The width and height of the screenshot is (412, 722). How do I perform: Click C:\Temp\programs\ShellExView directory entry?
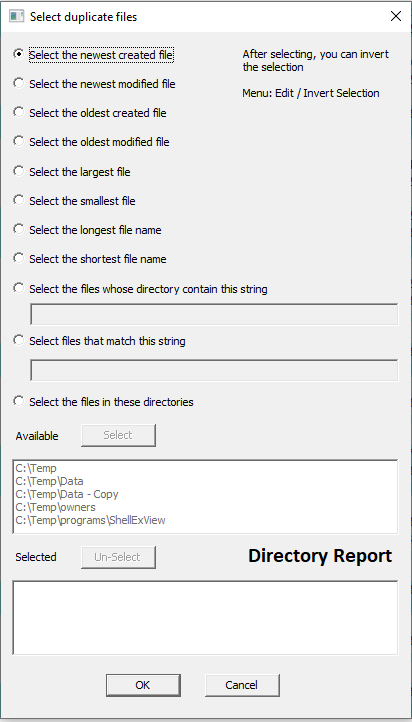tap(90, 520)
